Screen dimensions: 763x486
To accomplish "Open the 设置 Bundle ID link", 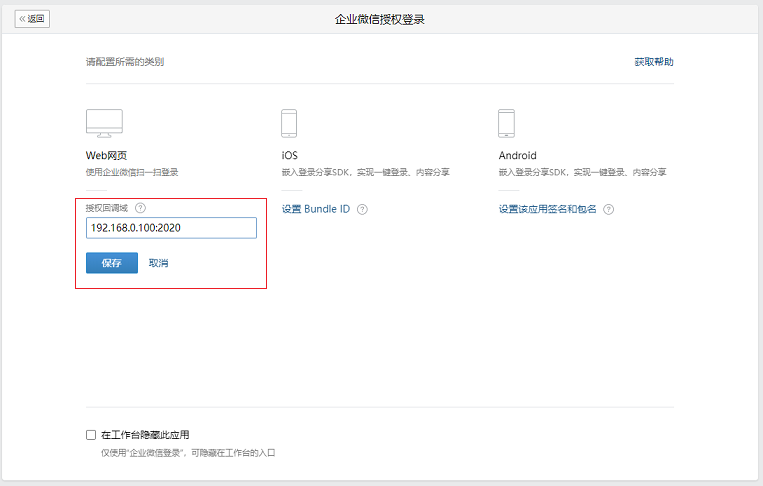I will (316, 210).
